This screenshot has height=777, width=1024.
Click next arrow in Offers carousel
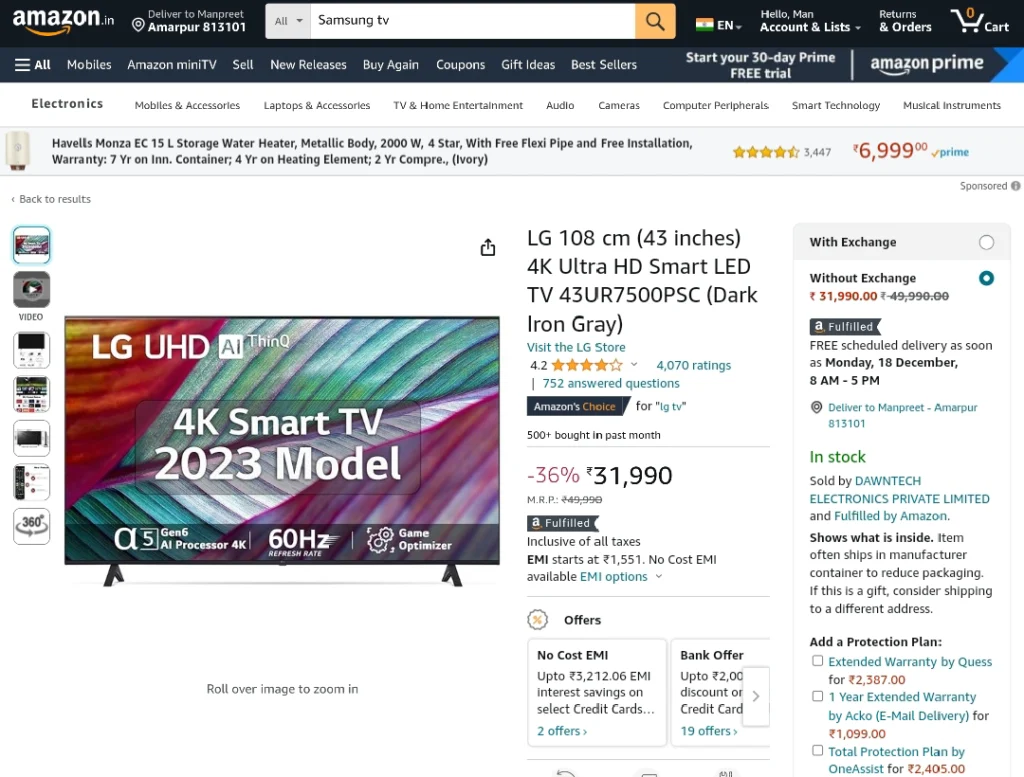[756, 696]
